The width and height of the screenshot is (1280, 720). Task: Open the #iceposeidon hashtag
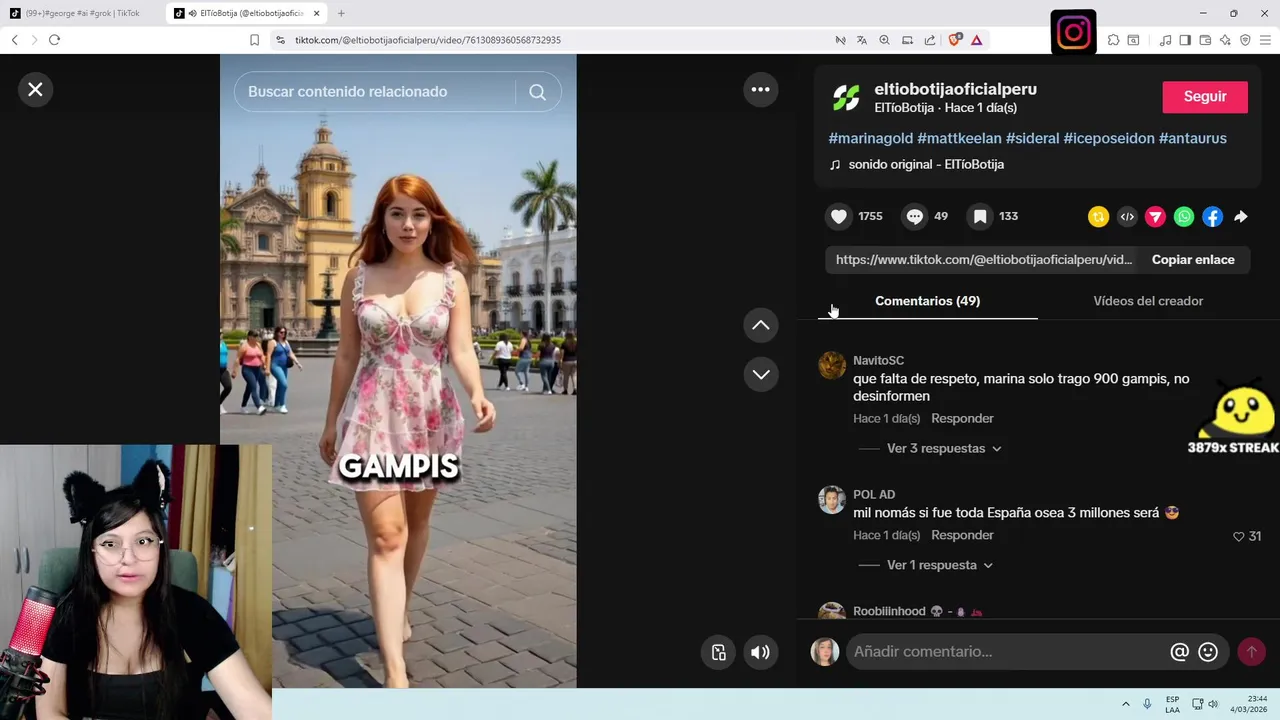(x=1109, y=138)
